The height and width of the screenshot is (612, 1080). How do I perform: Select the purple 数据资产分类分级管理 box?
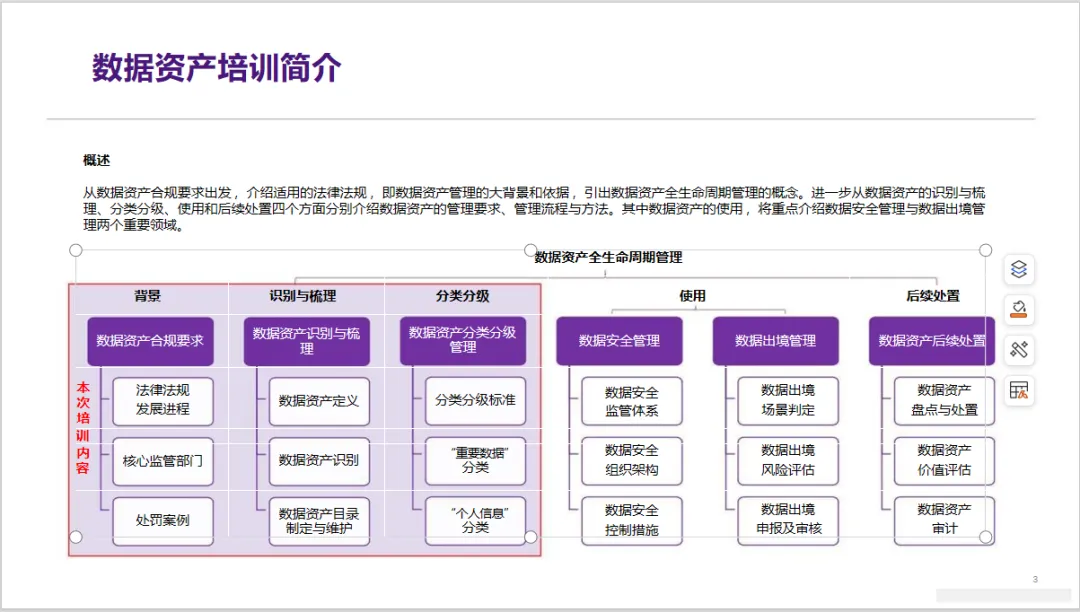click(463, 340)
